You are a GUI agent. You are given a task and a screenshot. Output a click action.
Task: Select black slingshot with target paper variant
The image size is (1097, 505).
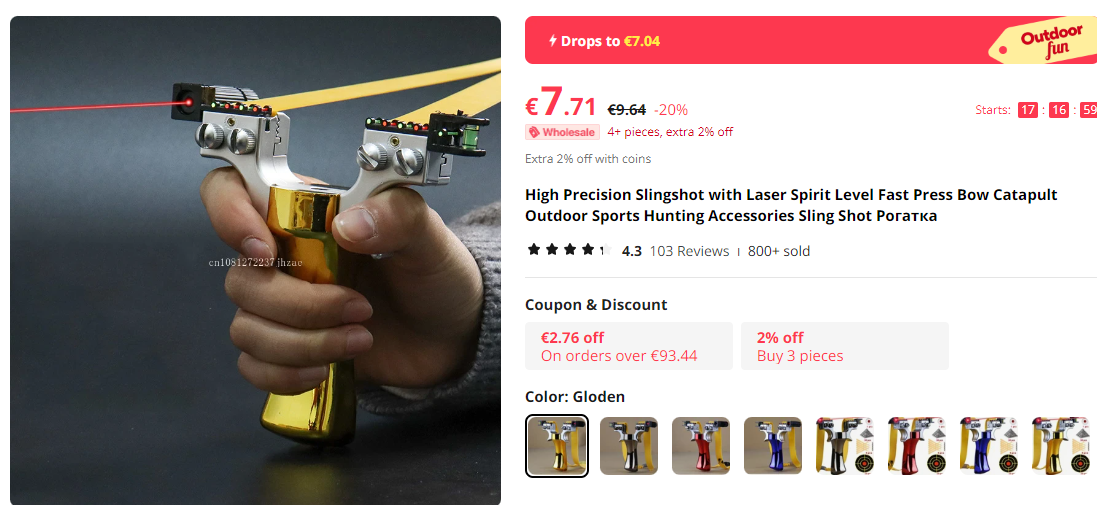pyautogui.click(x=845, y=446)
